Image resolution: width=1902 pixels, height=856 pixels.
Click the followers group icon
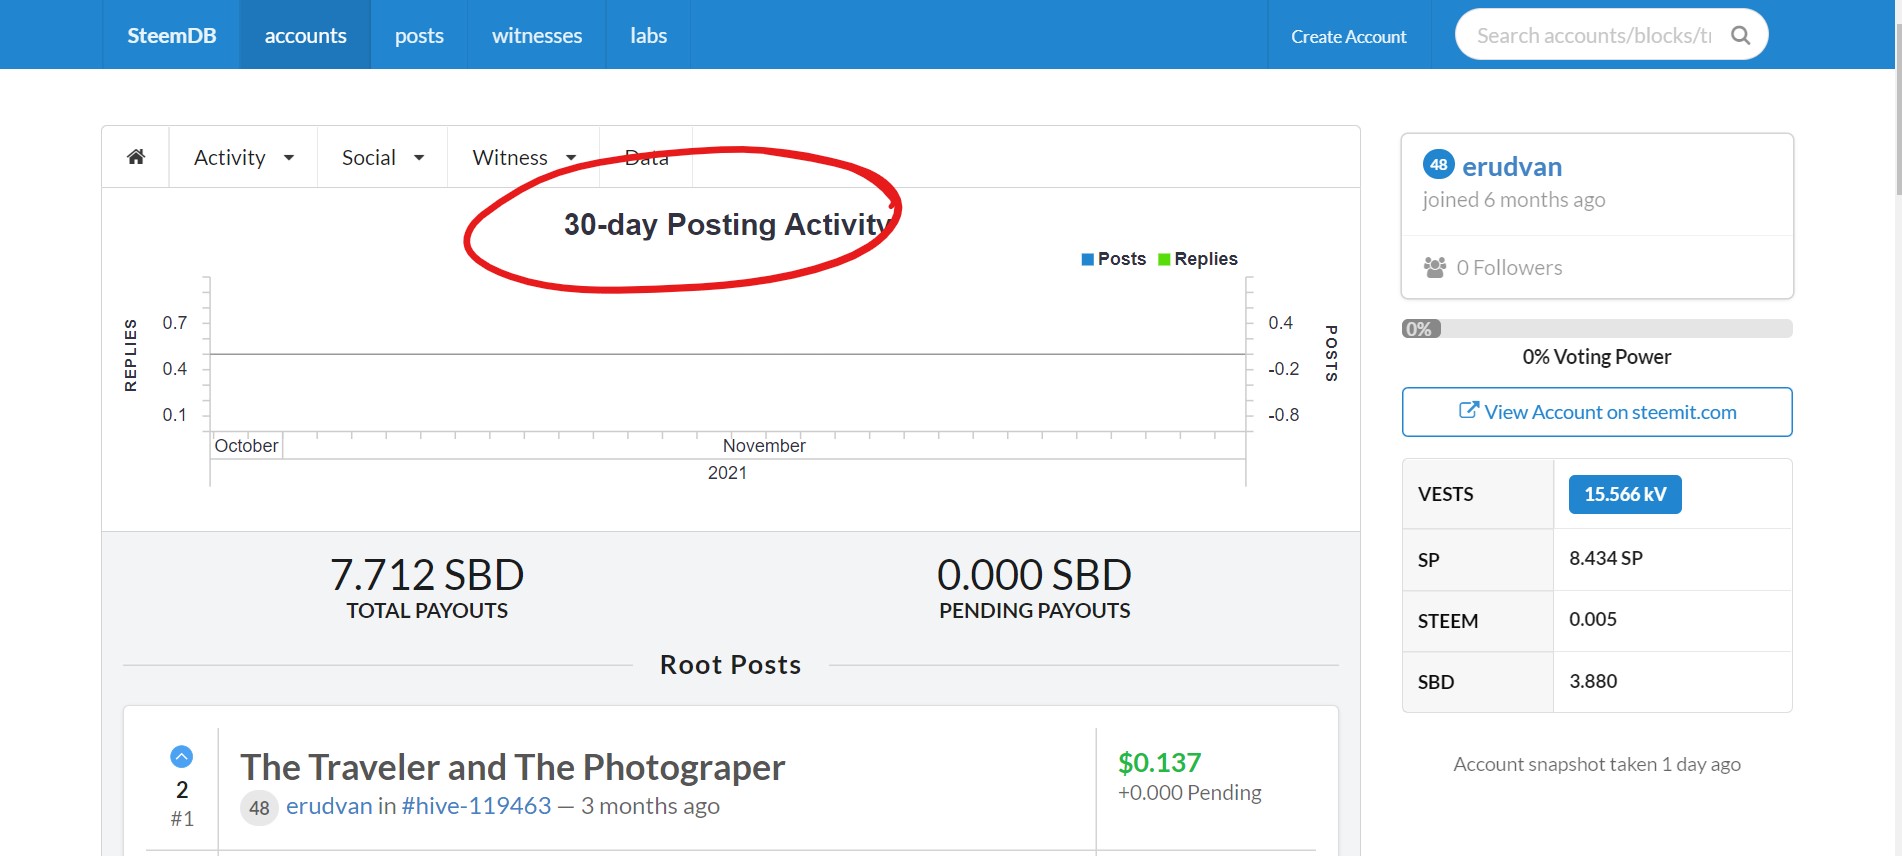[1435, 267]
